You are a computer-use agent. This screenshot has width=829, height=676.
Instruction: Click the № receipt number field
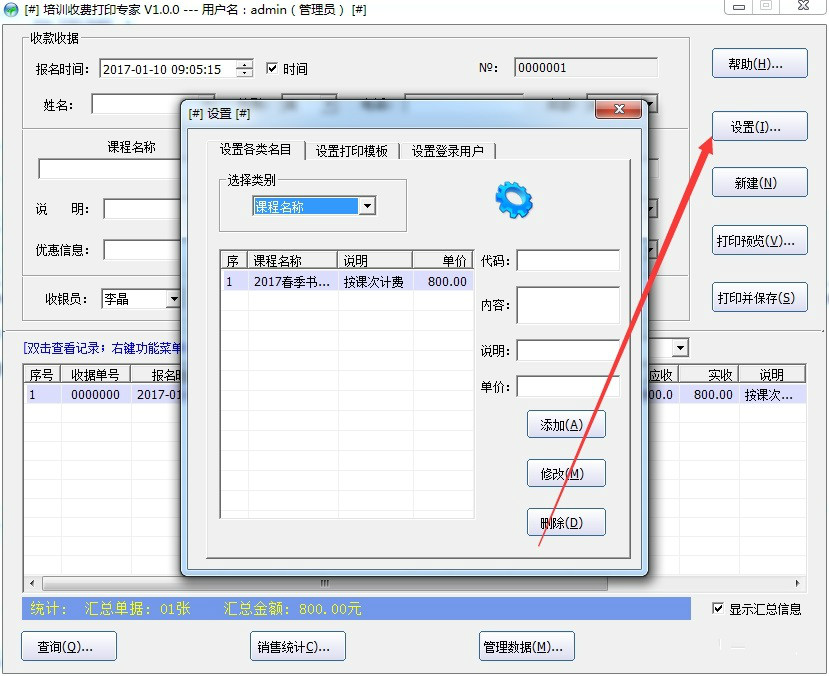coord(585,68)
